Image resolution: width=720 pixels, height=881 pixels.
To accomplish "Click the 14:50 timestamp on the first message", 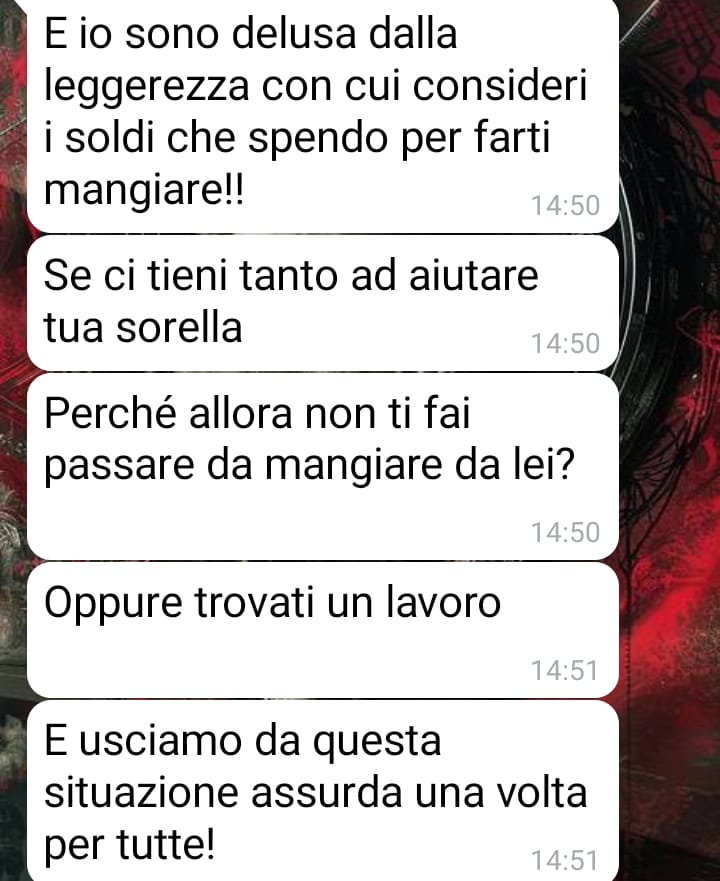I will click(x=565, y=206).
